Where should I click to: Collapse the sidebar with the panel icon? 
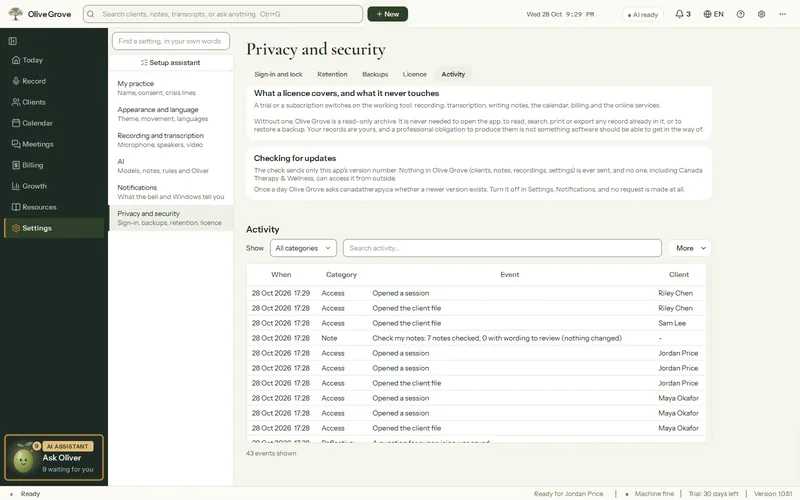pyautogui.click(x=13, y=41)
